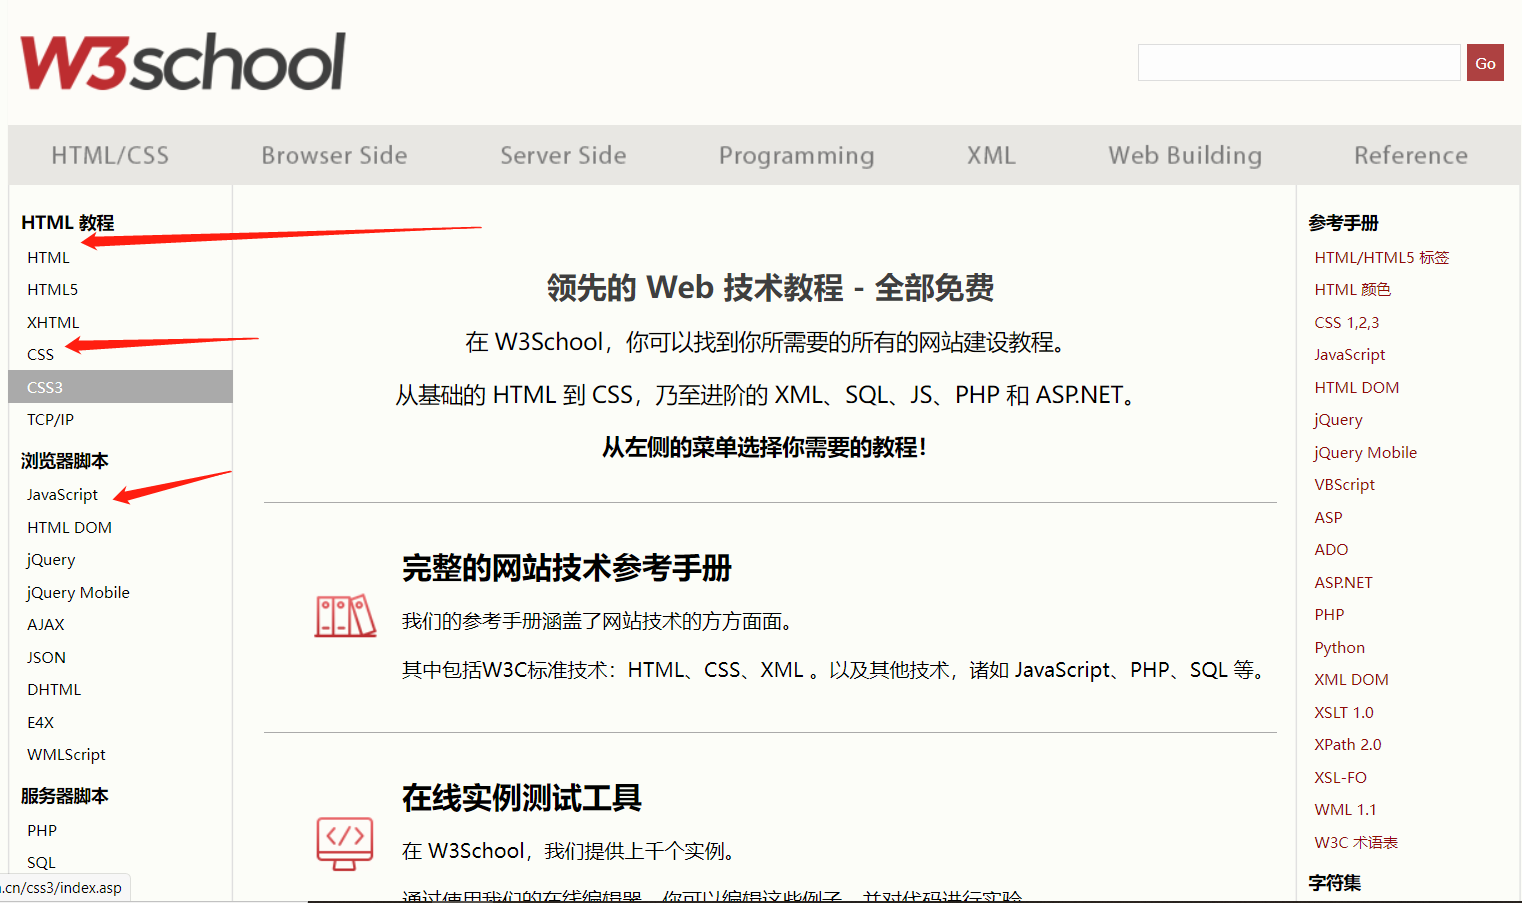
Task: Open HTML DOM tutorial in left sidebar
Action: click(69, 527)
